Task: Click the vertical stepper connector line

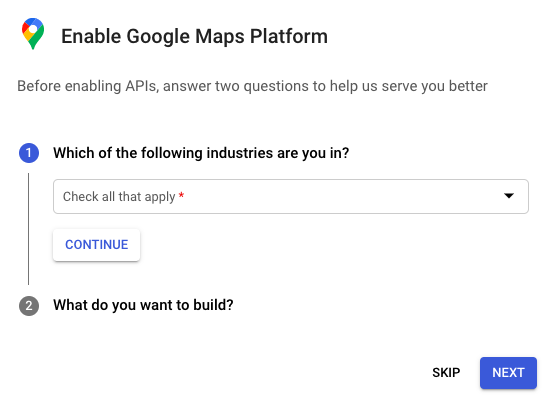Action: click(x=28, y=229)
